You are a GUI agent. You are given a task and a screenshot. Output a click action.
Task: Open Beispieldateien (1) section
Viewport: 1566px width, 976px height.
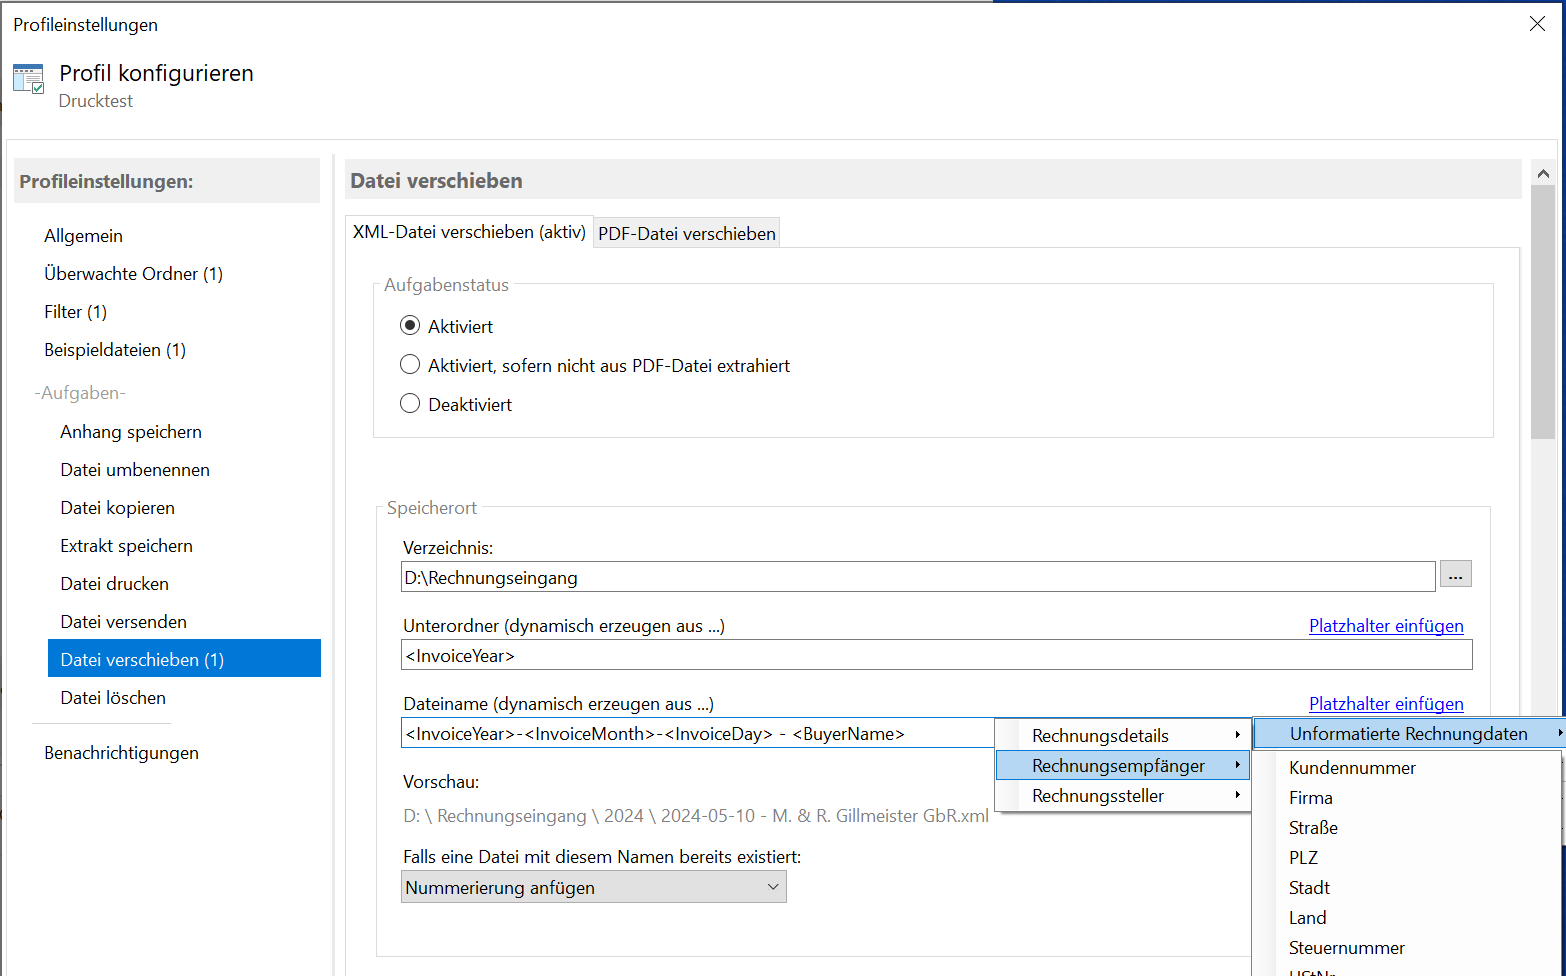tap(115, 350)
